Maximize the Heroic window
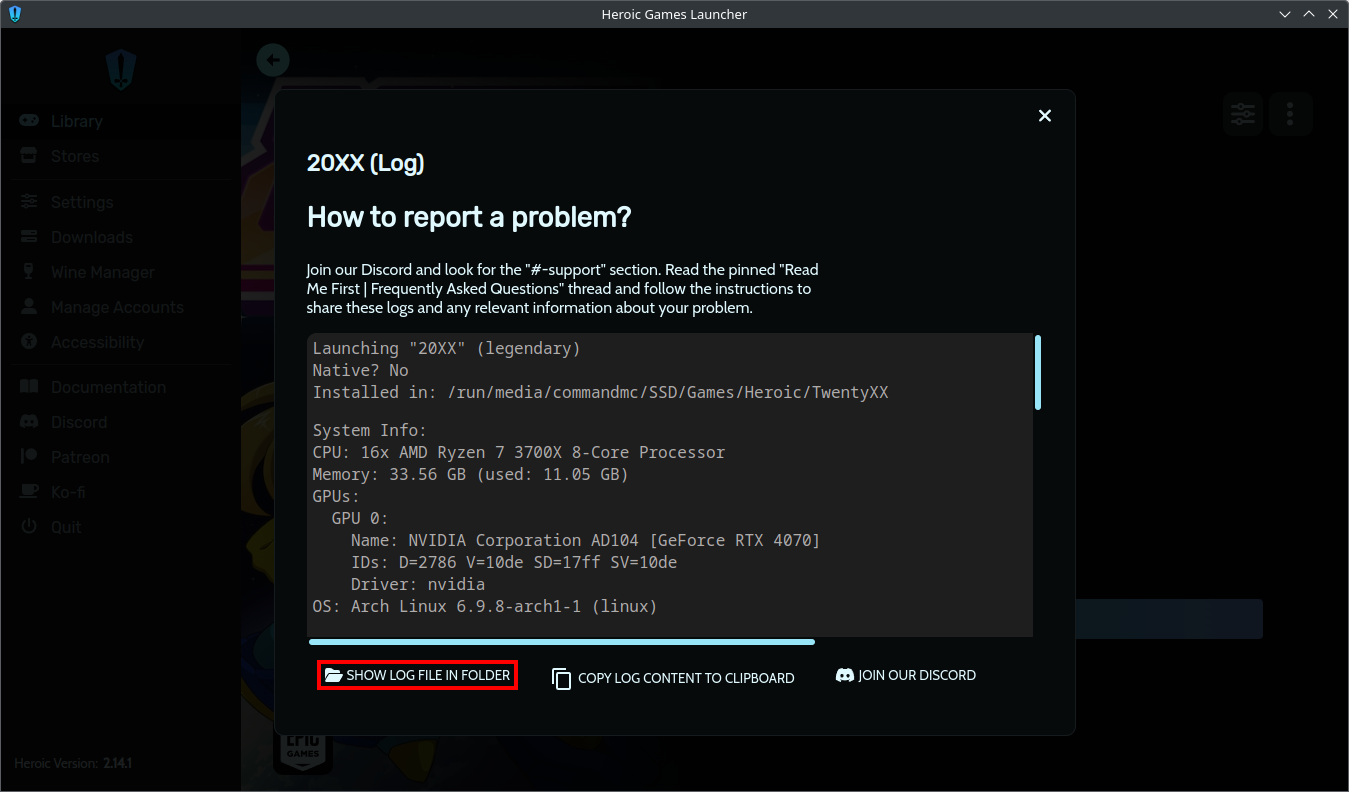1349x792 pixels. [1309, 14]
